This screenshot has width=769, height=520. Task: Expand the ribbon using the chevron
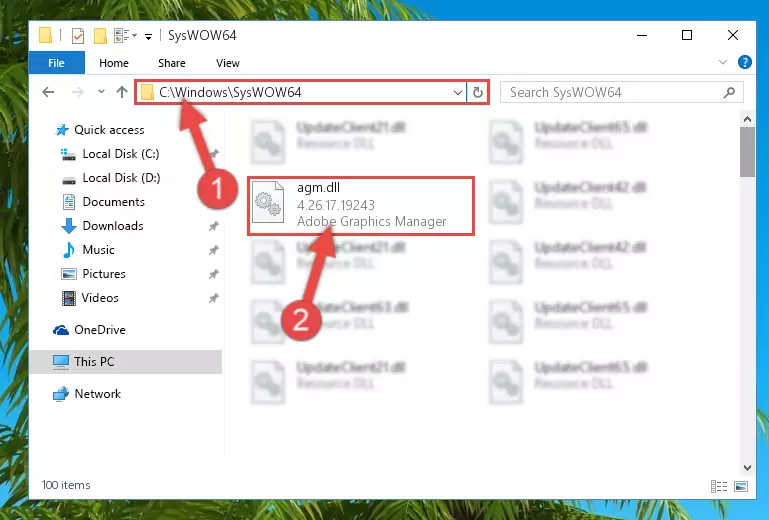[722, 62]
